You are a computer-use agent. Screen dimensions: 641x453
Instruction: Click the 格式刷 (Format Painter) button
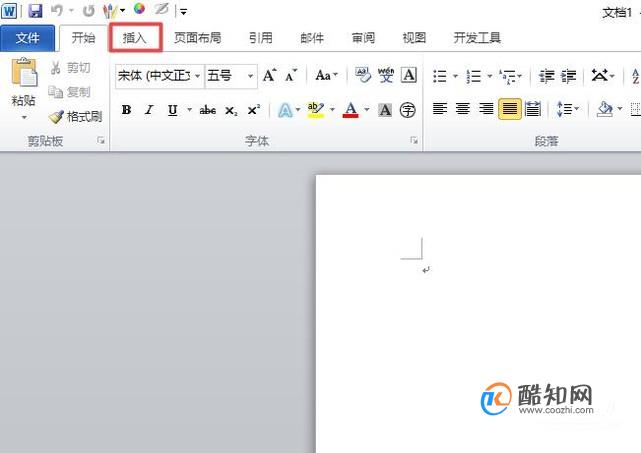[75, 117]
